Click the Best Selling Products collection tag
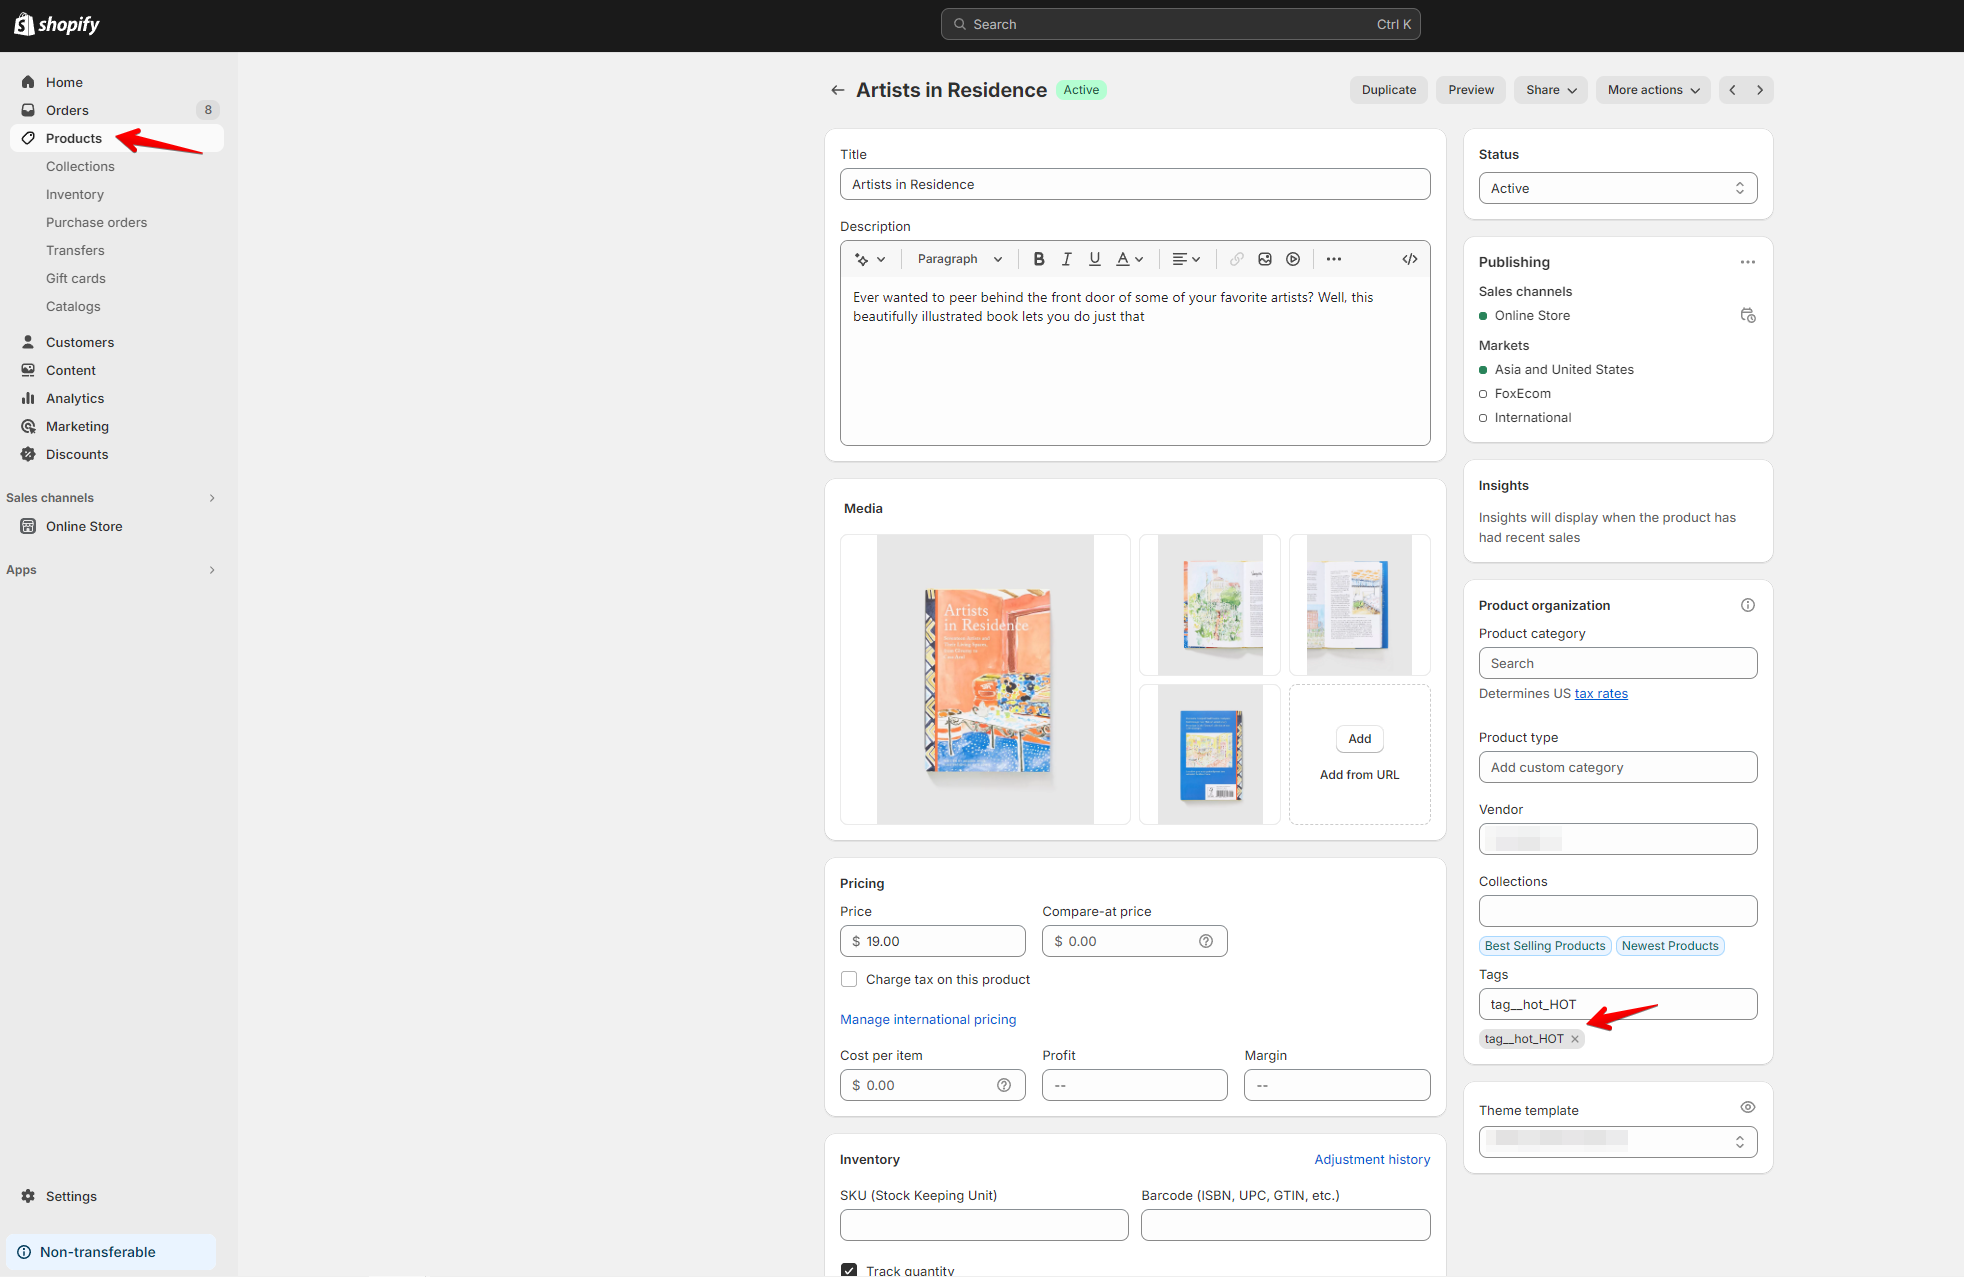This screenshot has height=1277, width=1964. (1545, 946)
